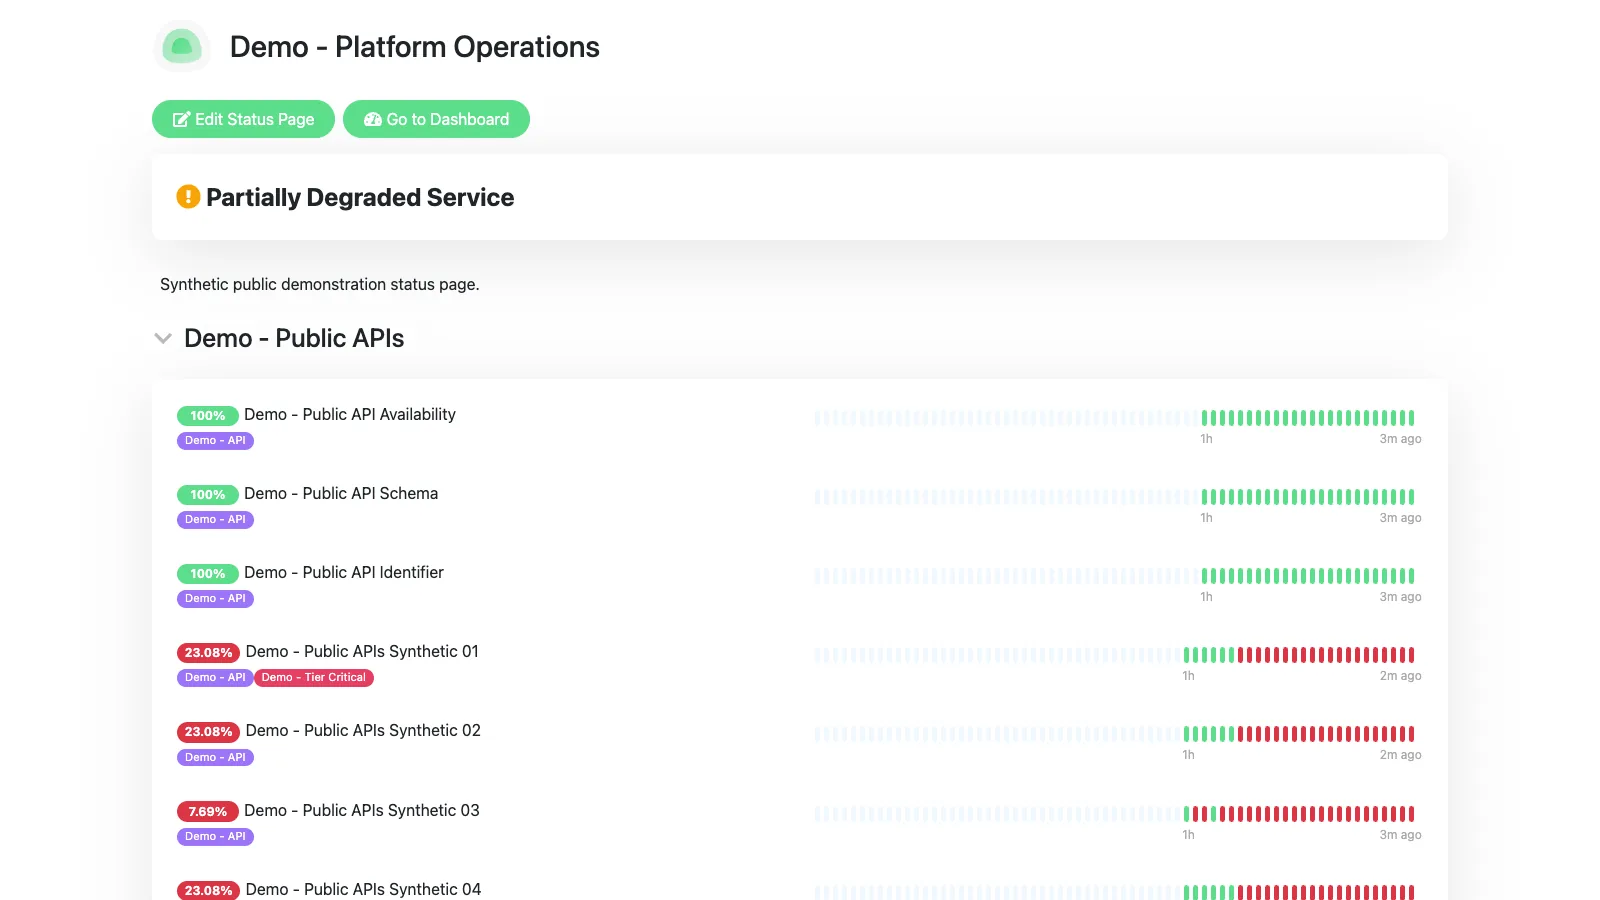
Task: Click Demo - API tag under Synthetic 03
Action: [215, 836]
